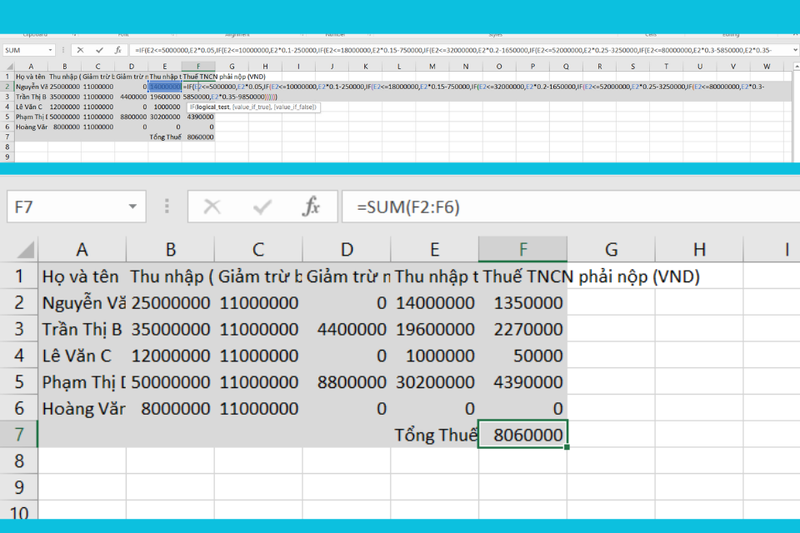The image size is (800, 533).
Task: Open the dropdown arrow of the F7 name box
Action: 133,207
